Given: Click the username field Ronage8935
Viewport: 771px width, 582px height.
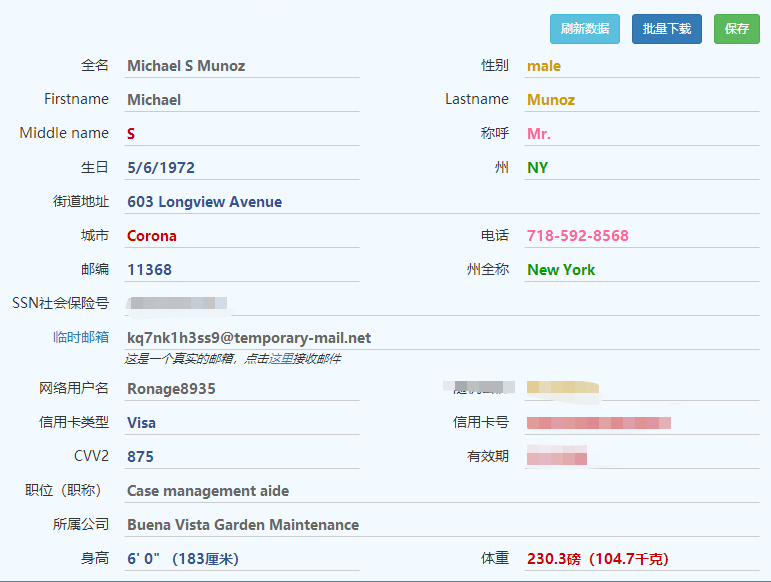Looking at the screenshot, I should point(242,389).
